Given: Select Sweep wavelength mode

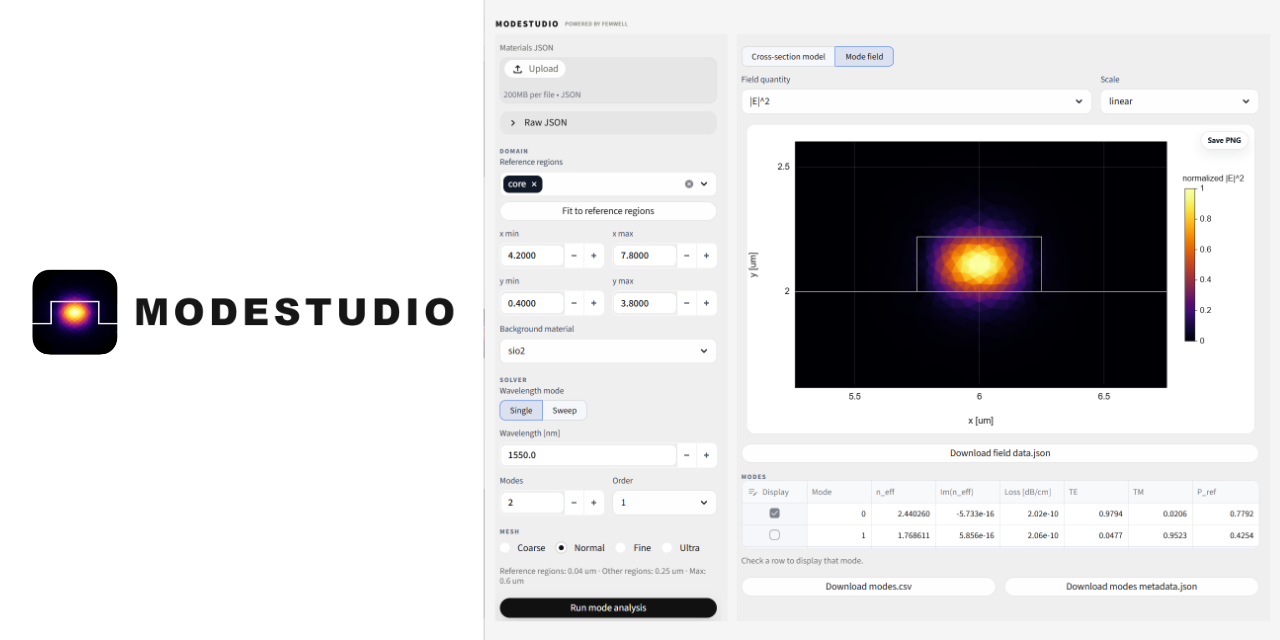Looking at the screenshot, I should (x=565, y=410).
